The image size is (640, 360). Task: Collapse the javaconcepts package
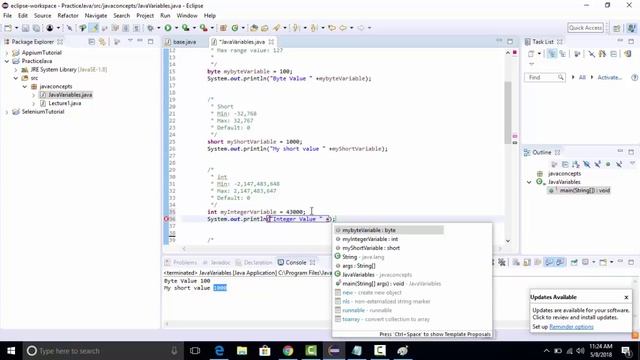24,87
